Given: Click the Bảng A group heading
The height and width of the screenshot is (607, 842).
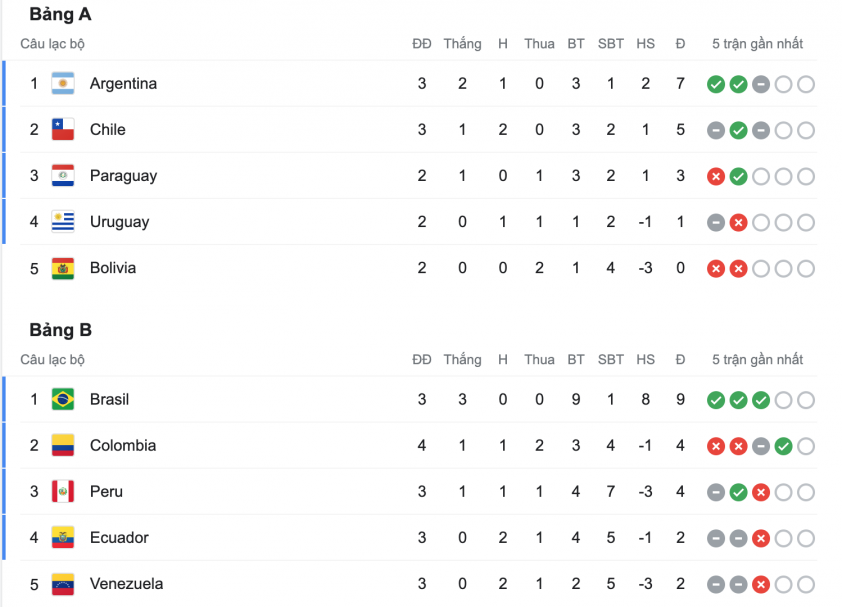Looking at the screenshot, I should coord(60,15).
